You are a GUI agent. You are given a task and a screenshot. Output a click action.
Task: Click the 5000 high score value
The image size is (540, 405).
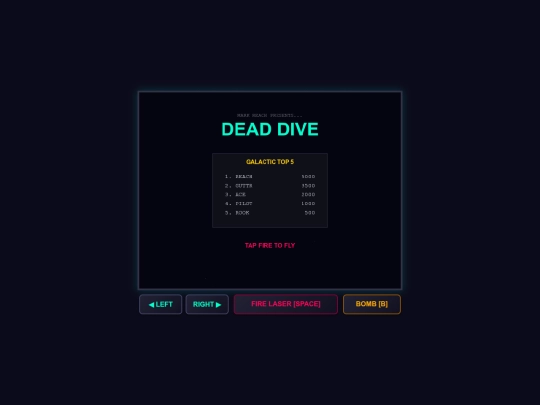point(308,177)
